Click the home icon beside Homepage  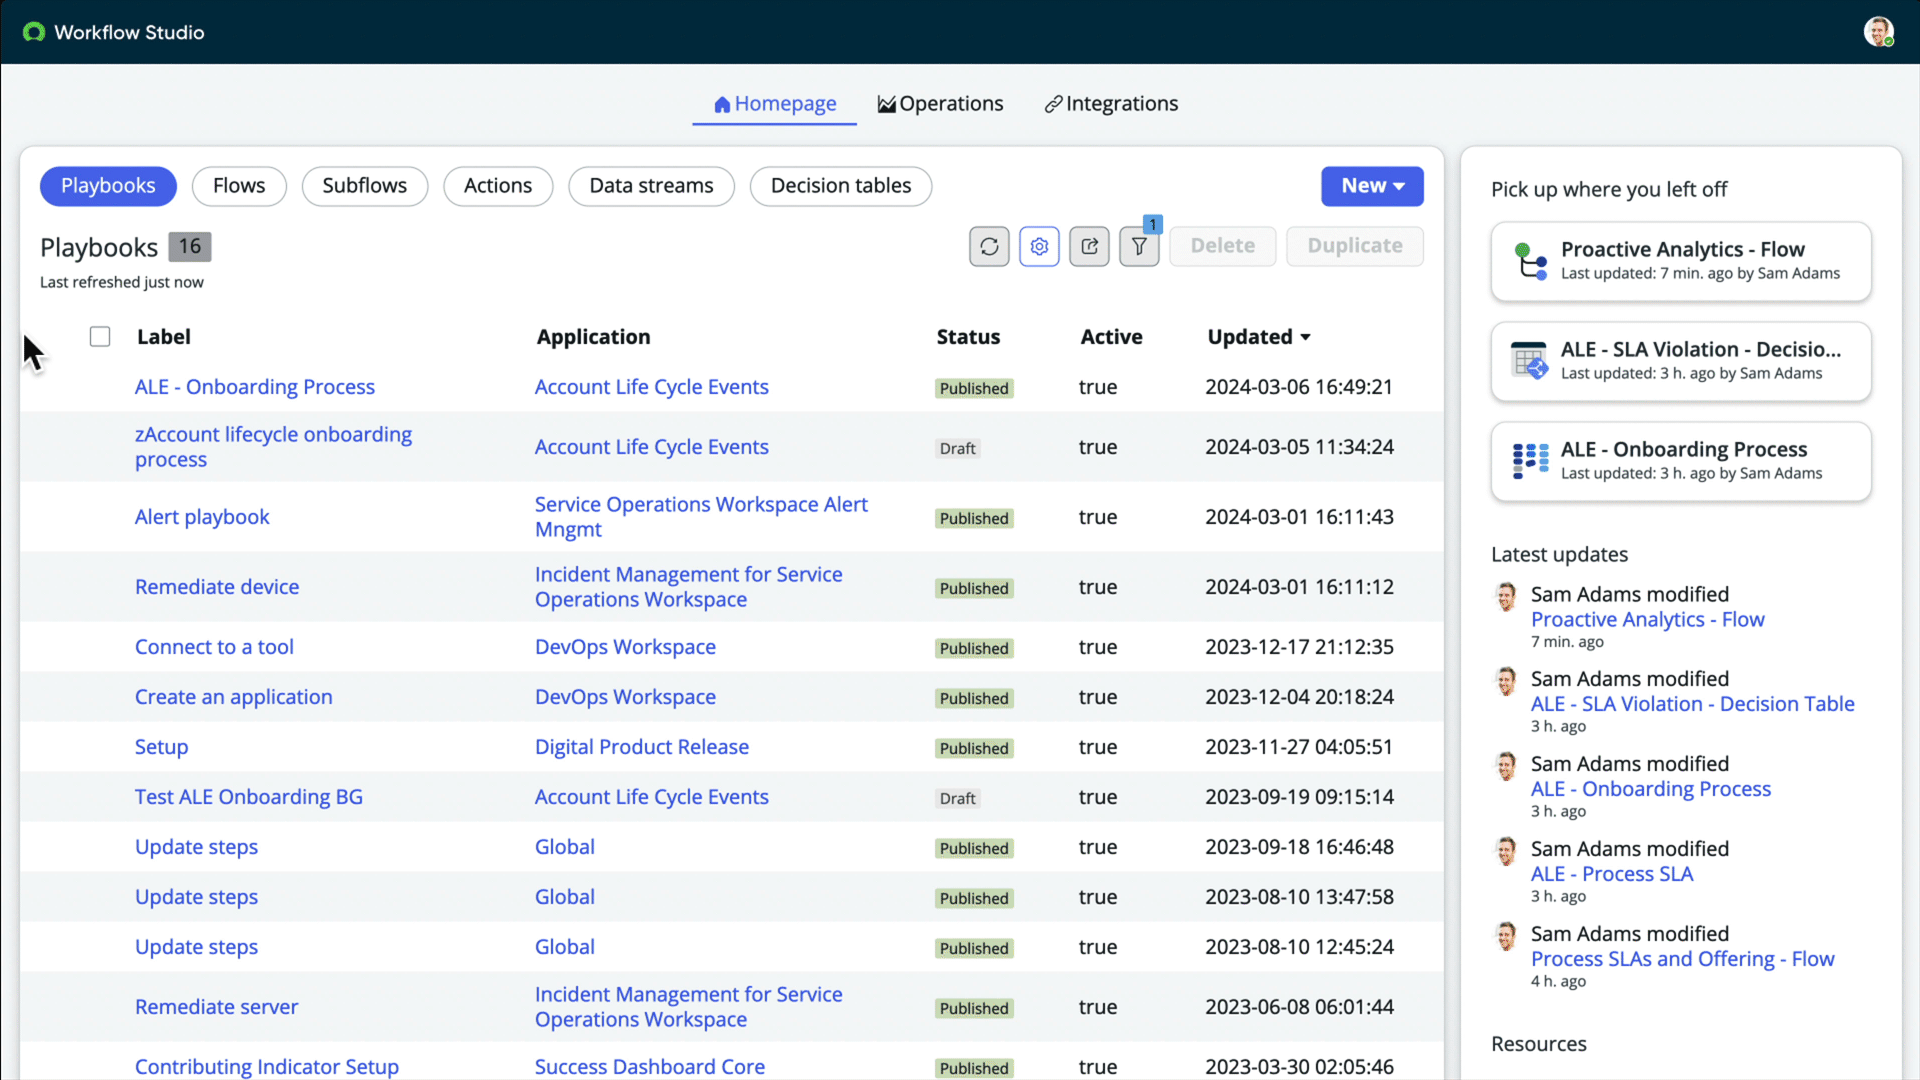[x=722, y=103]
